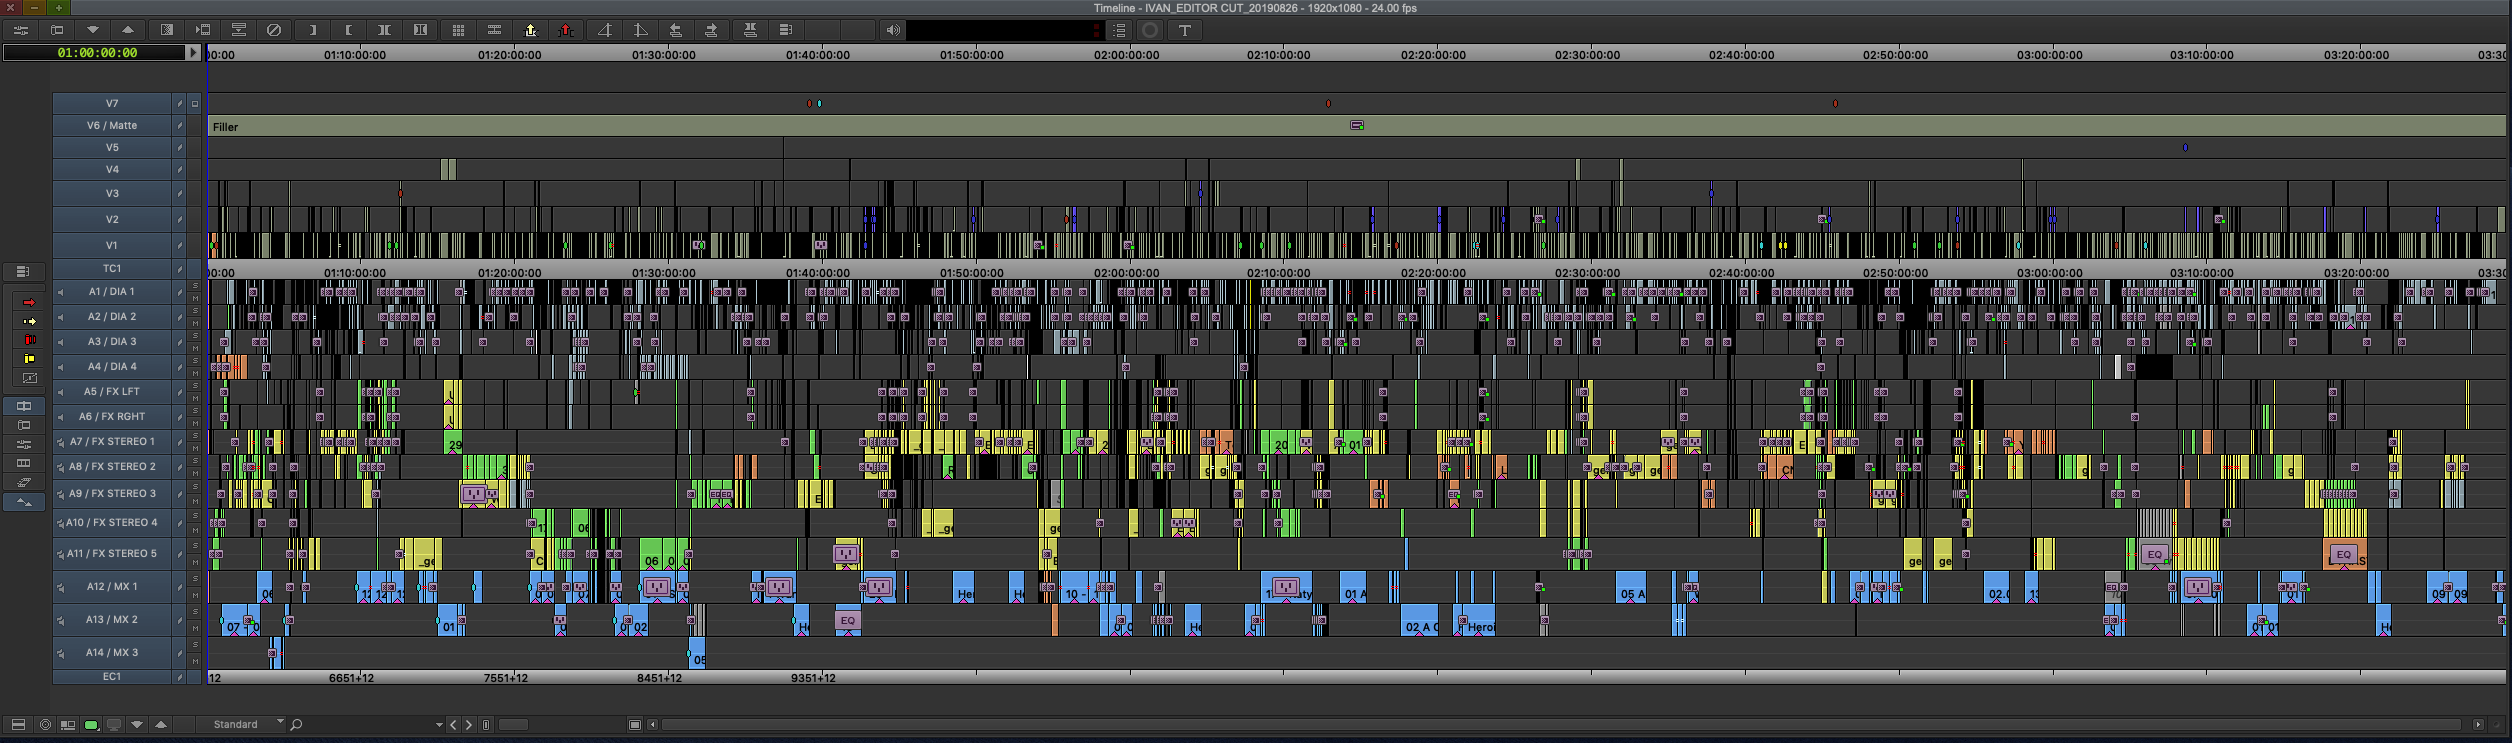Image resolution: width=2512 pixels, height=743 pixels.
Task: Click the yellow Lift arrow icon
Action: pyautogui.click(x=530, y=30)
